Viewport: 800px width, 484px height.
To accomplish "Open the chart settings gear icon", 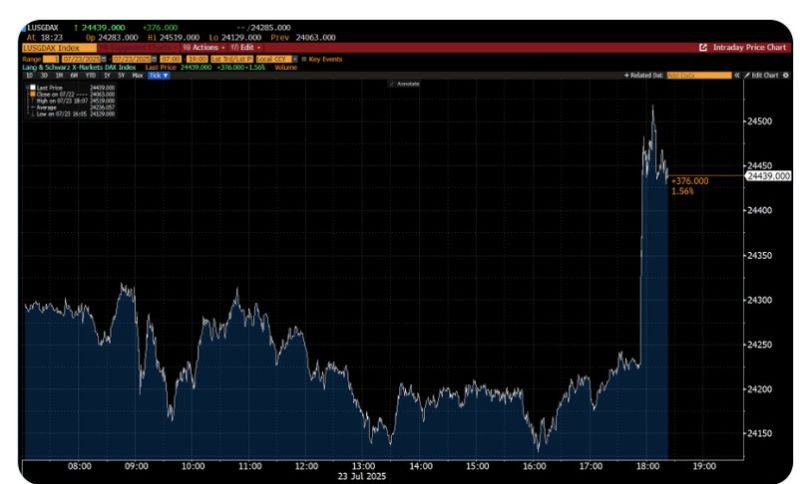I will coord(786,75).
